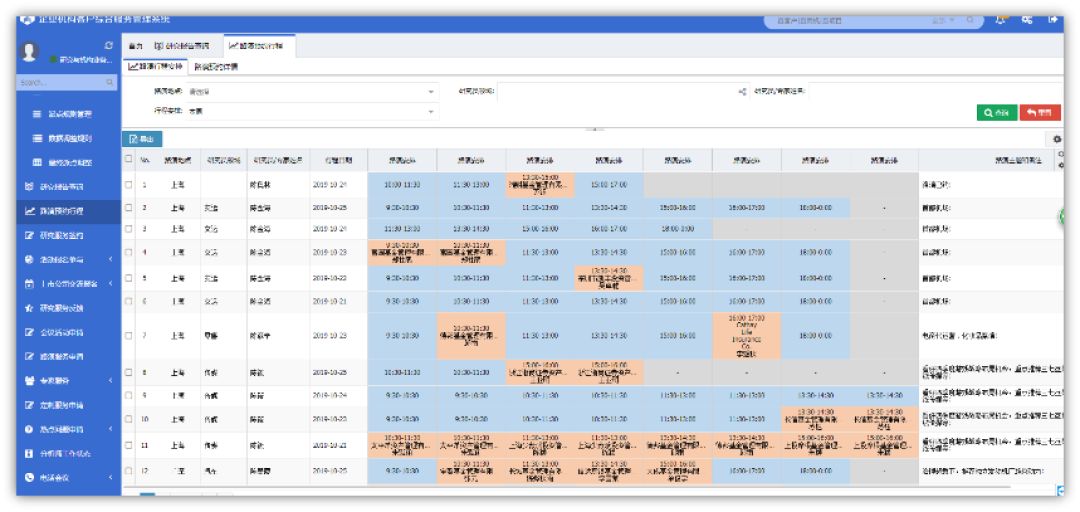This screenshot has height=512, width=1080.
Task: Expand the question-mark icon sidebar menu
Action: tap(68, 429)
